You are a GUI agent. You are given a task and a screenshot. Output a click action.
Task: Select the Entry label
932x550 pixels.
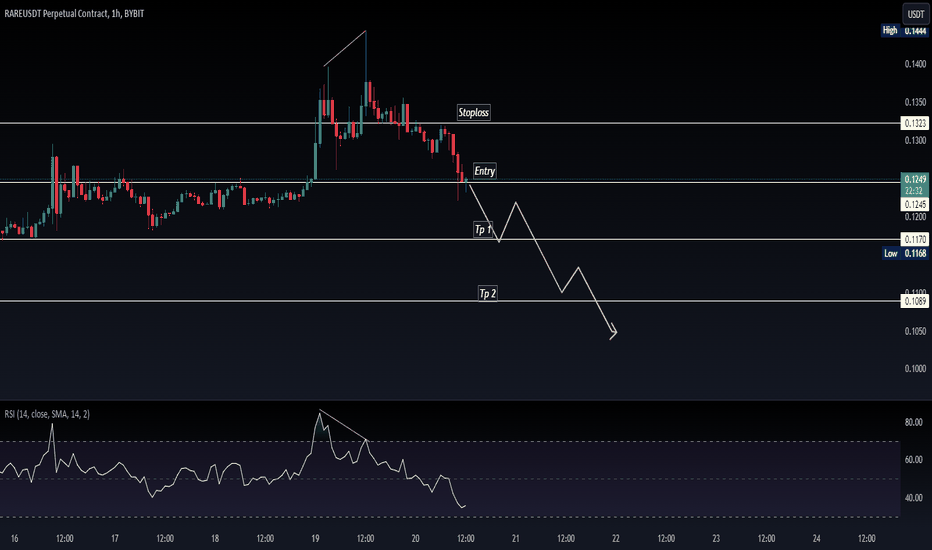pos(484,171)
